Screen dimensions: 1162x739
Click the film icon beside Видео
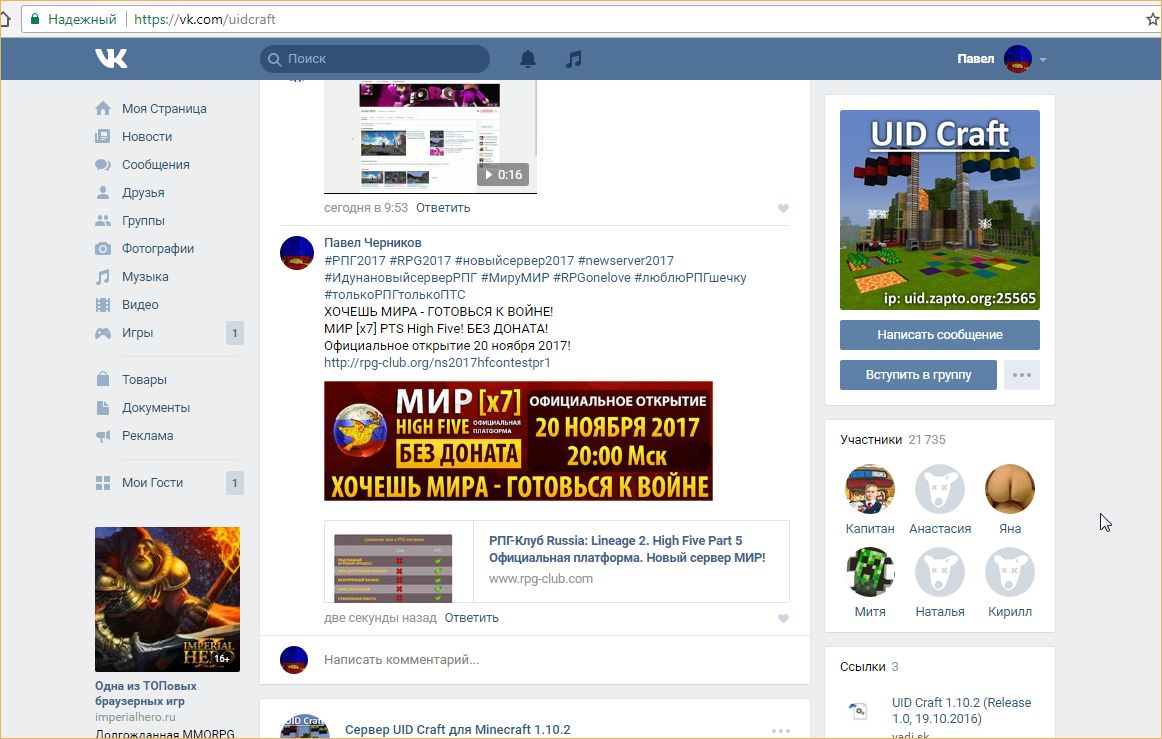pos(103,305)
